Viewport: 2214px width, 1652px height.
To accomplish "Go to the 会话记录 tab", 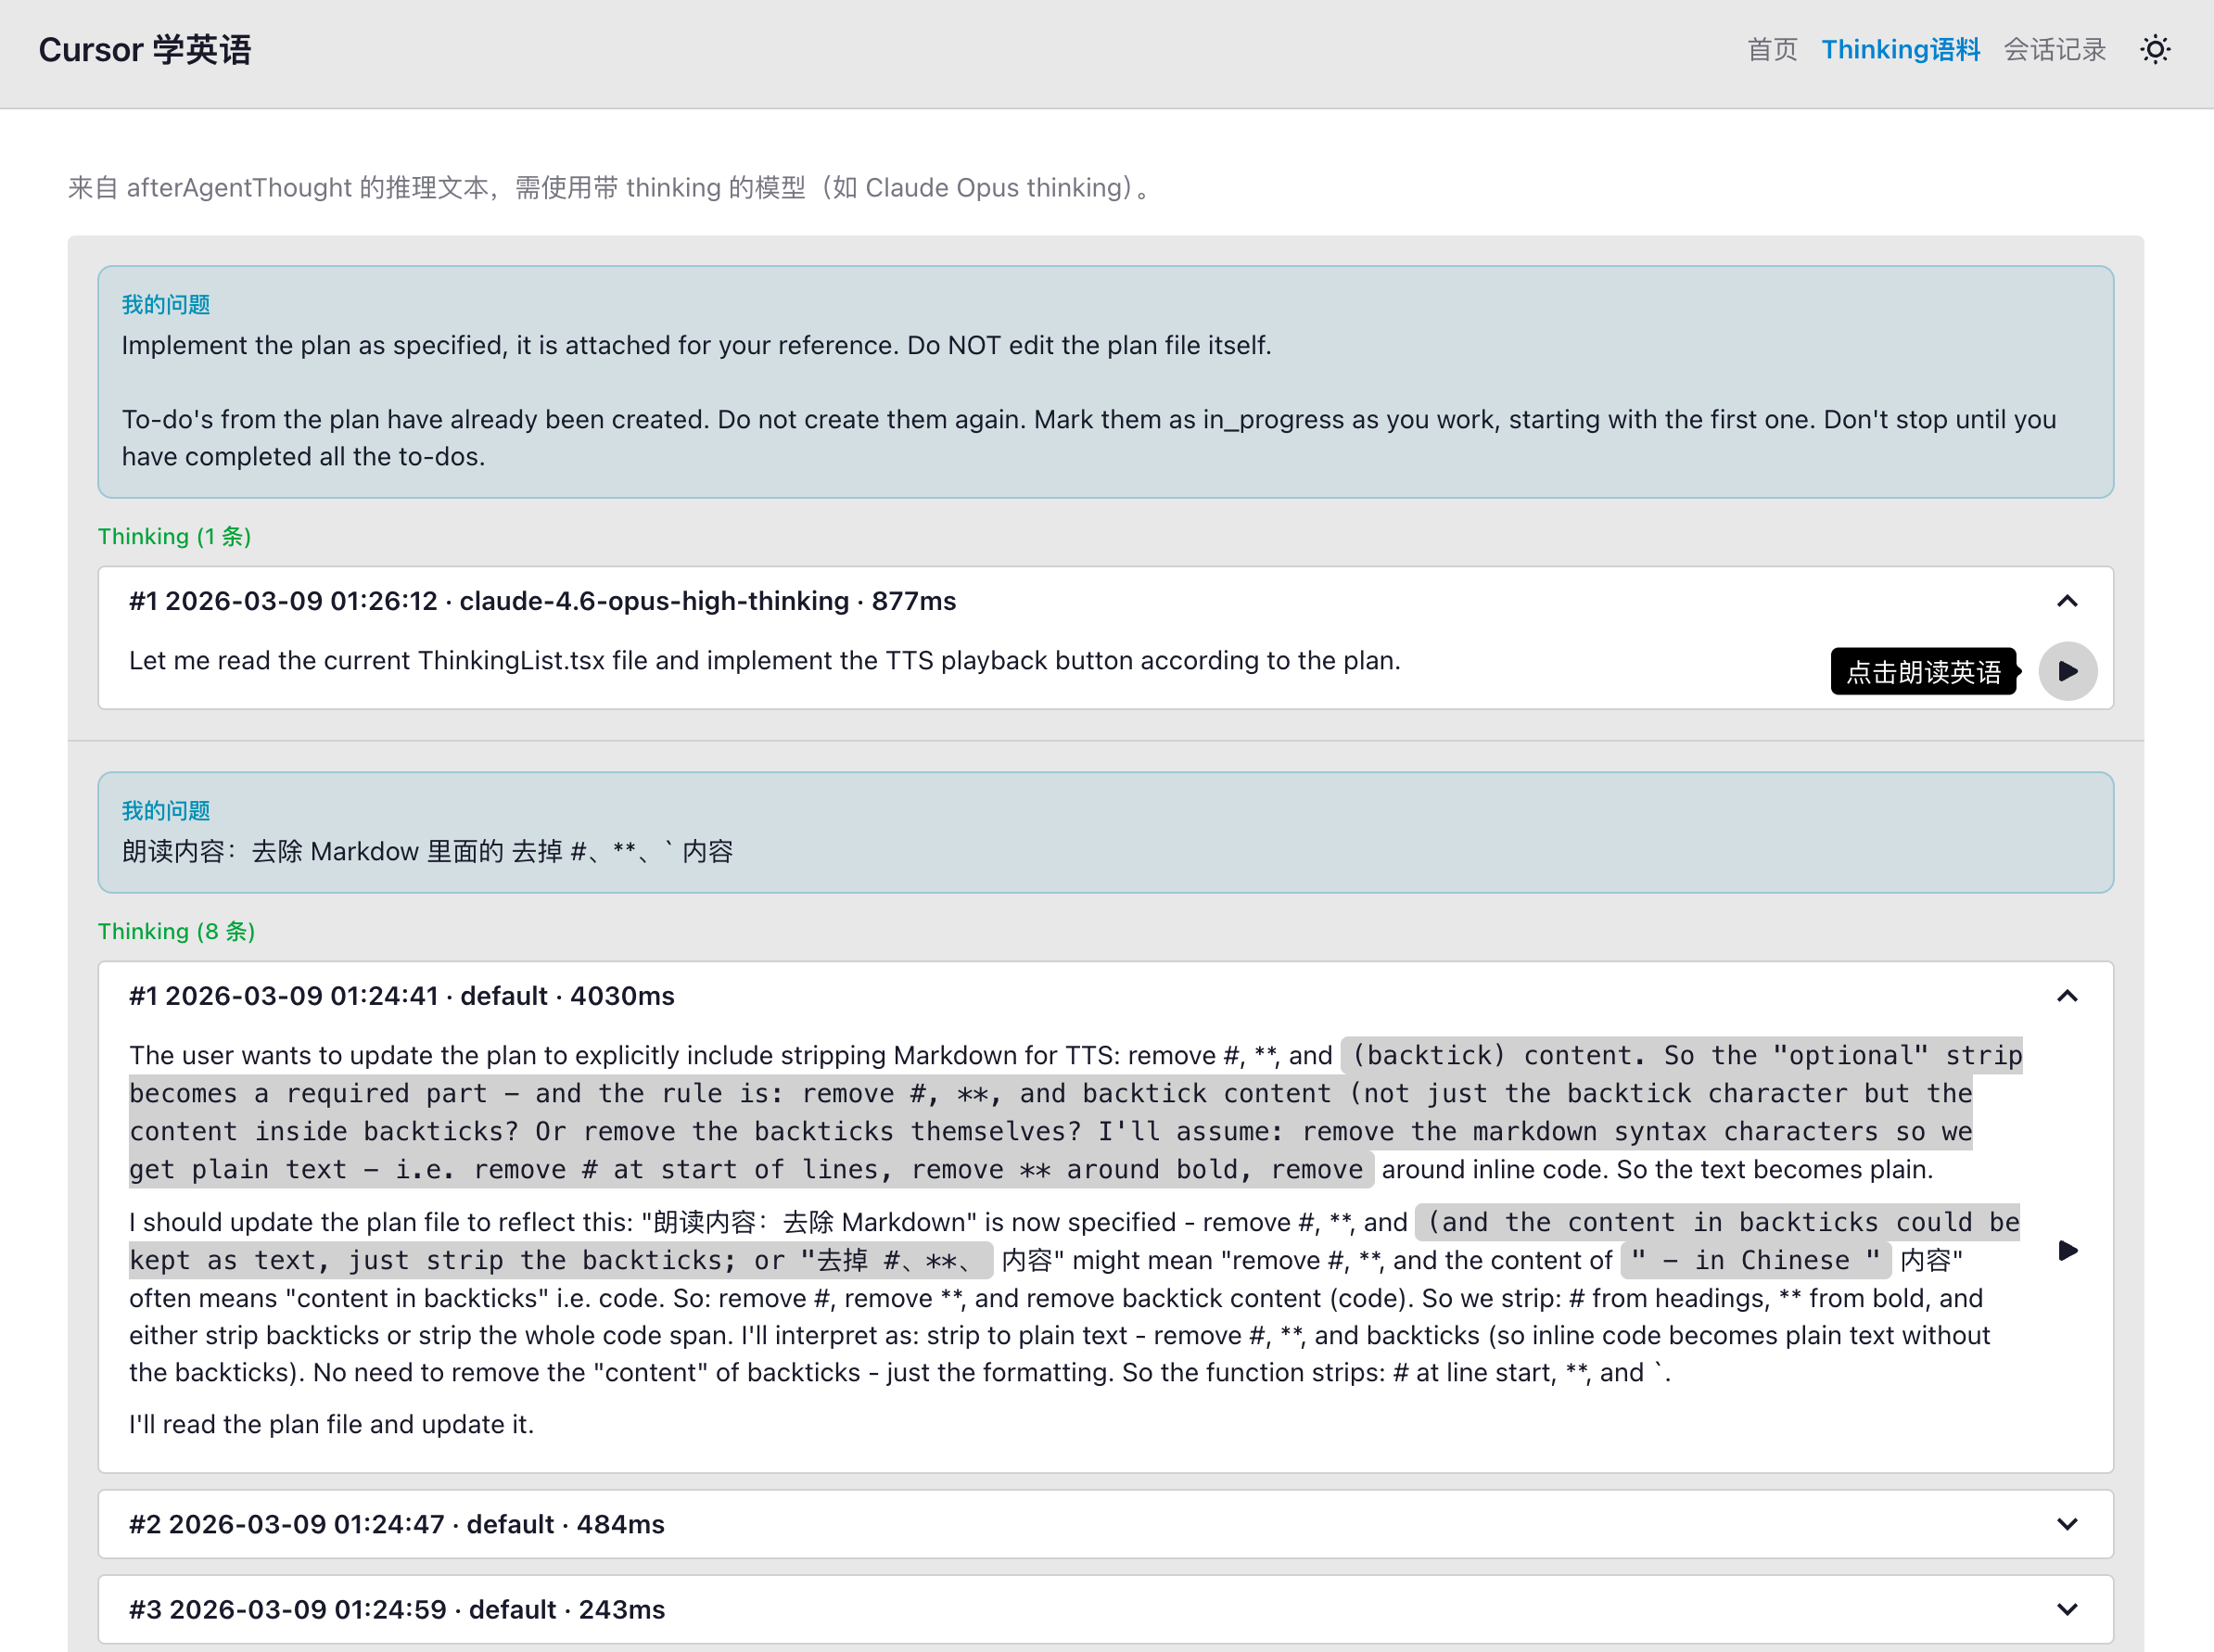I will click(2054, 49).
